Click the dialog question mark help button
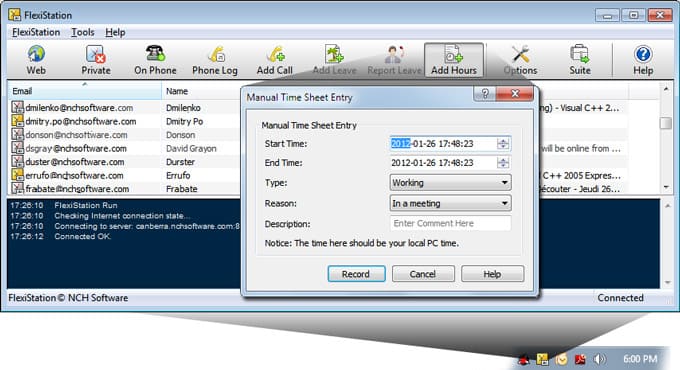Viewport: 680px width, 370px height. pyautogui.click(x=485, y=93)
